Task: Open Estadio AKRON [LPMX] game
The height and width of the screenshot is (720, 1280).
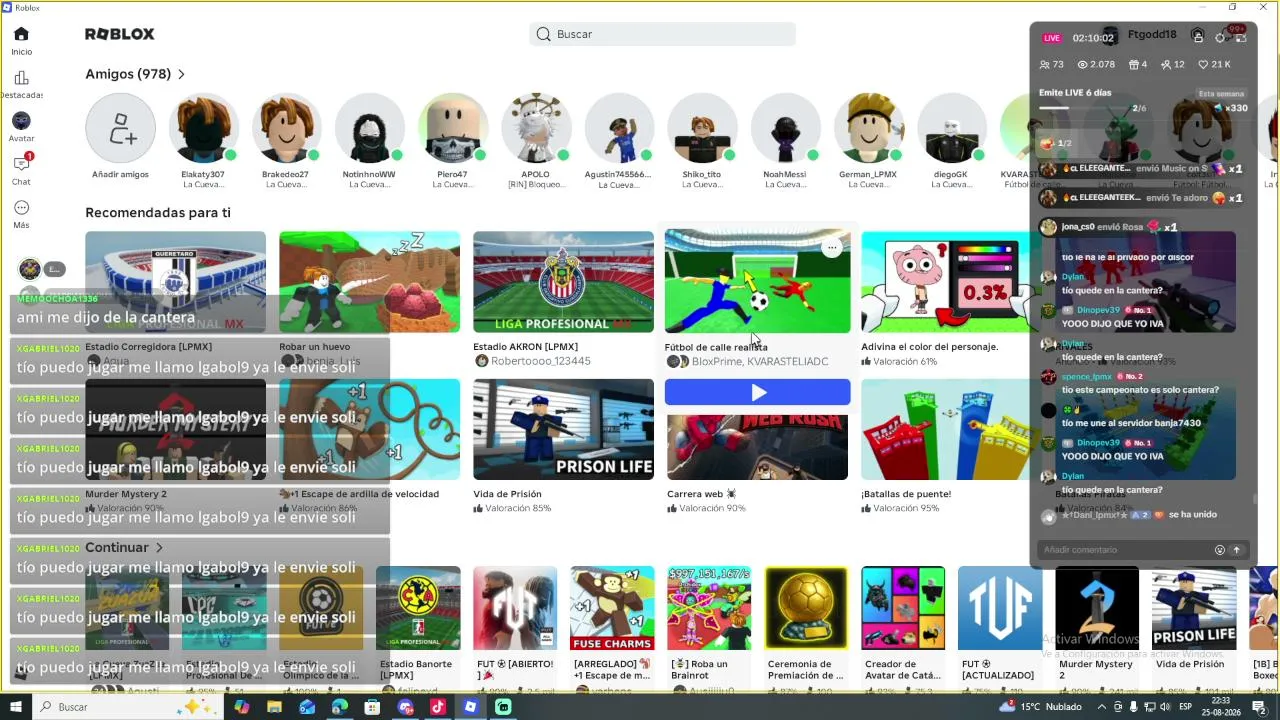Action: [563, 282]
